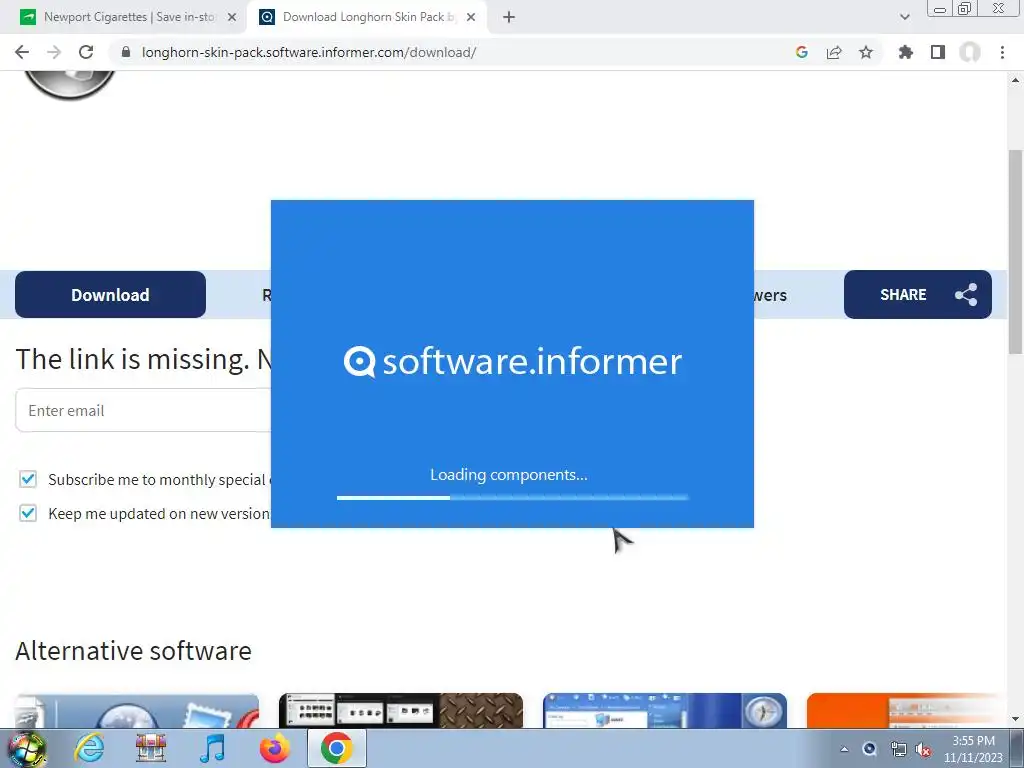Close the Download Longhorn Skin Pack tab
The height and width of the screenshot is (768, 1024).
(471, 17)
